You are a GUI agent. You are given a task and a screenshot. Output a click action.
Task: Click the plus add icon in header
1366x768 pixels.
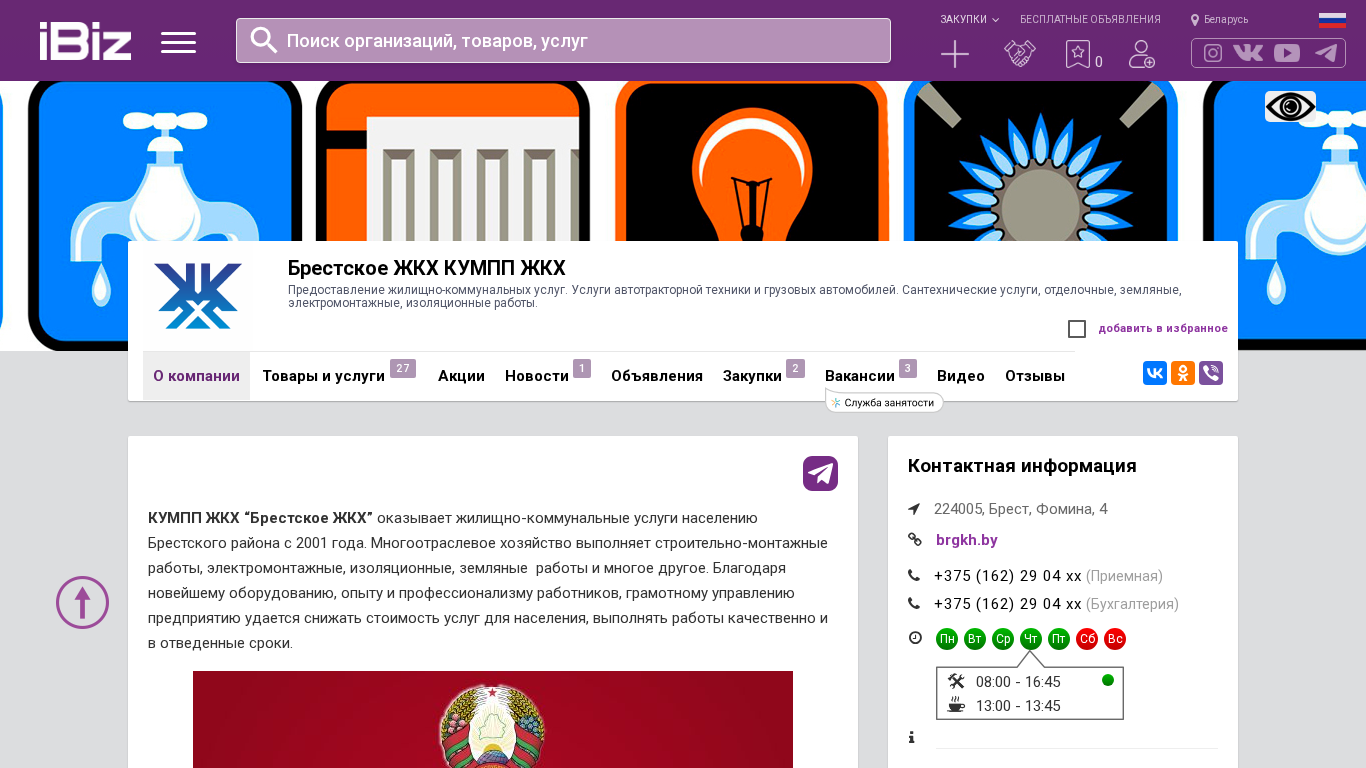coord(955,54)
